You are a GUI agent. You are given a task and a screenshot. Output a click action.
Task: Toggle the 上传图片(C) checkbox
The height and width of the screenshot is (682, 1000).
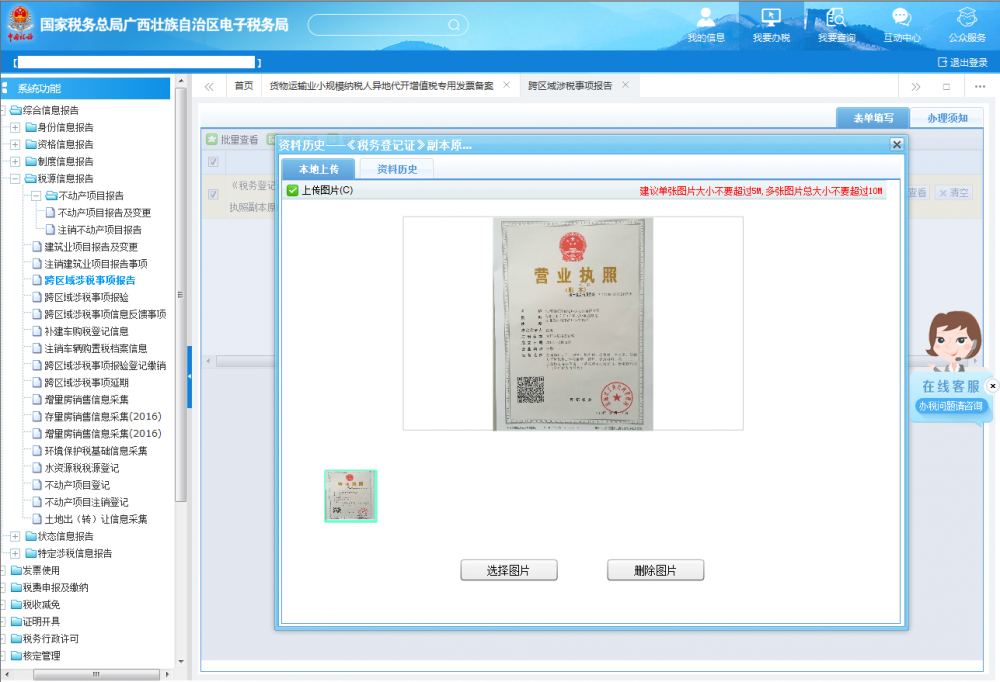point(292,190)
